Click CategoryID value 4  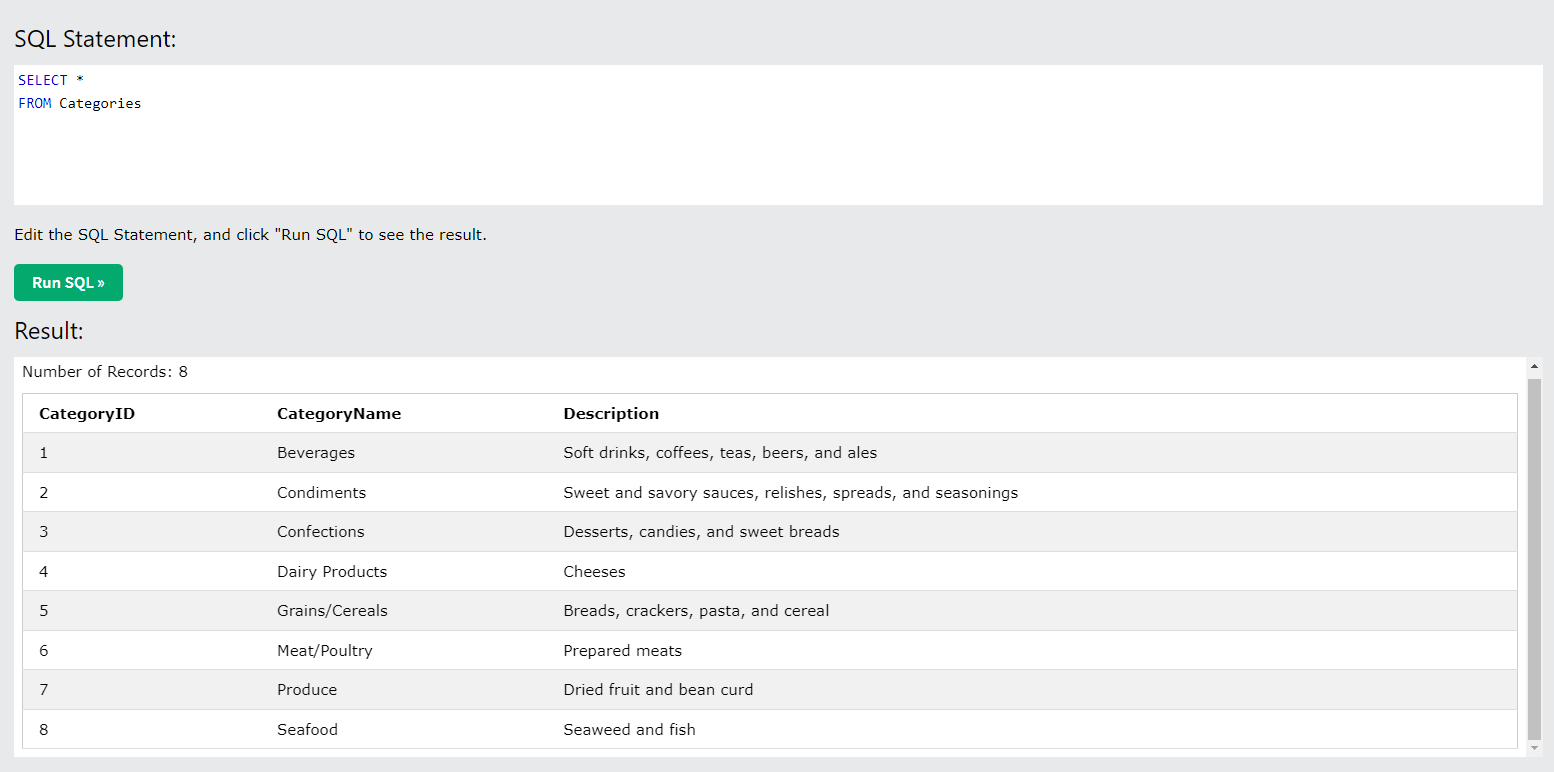44,572
